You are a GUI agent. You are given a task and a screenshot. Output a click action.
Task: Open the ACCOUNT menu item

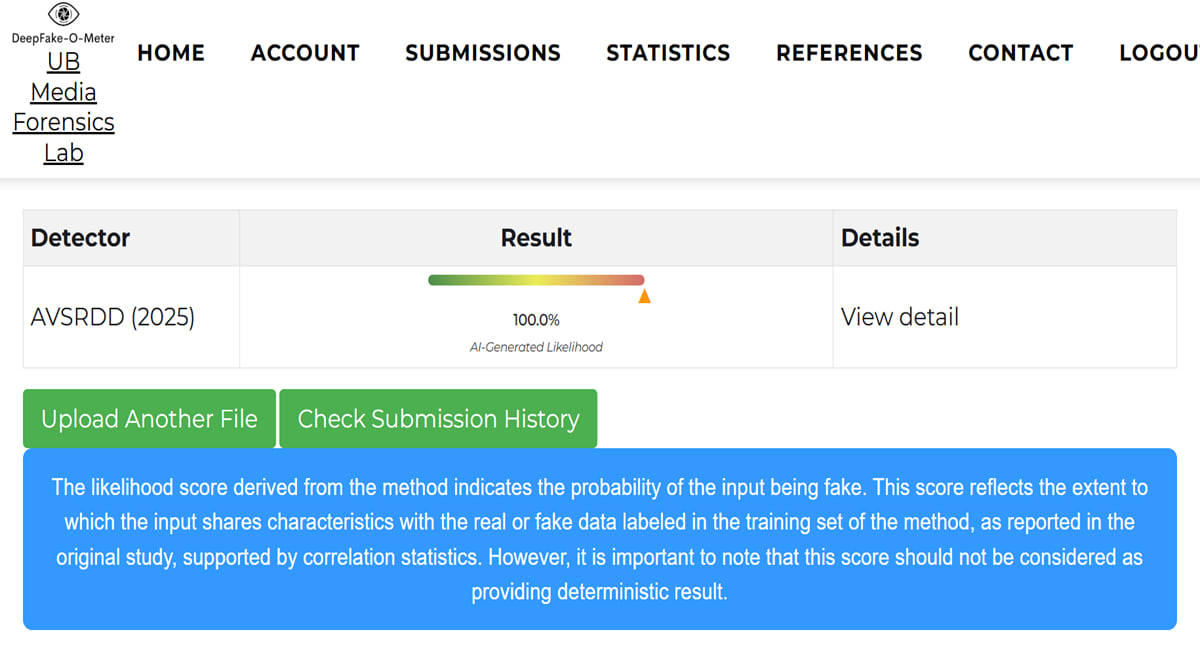(x=305, y=53)
